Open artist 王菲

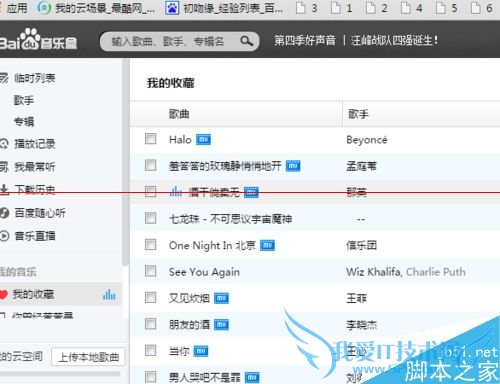pyautogui.click(x=356, y=298)
